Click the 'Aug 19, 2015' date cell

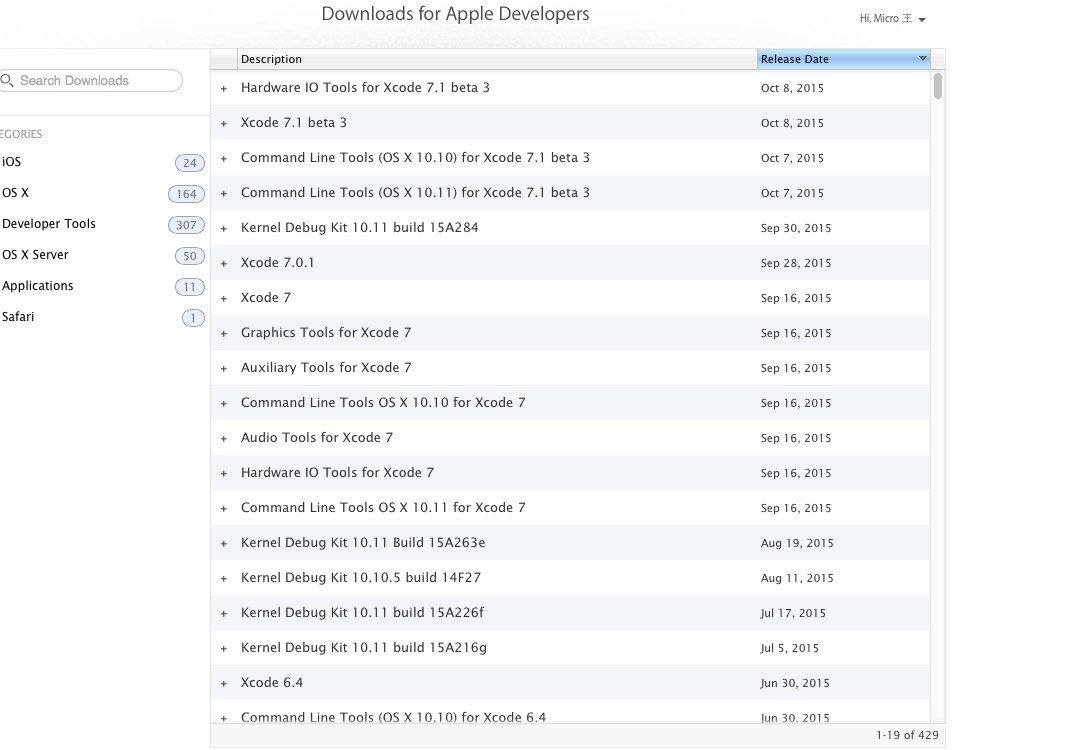tap(797, 543)
